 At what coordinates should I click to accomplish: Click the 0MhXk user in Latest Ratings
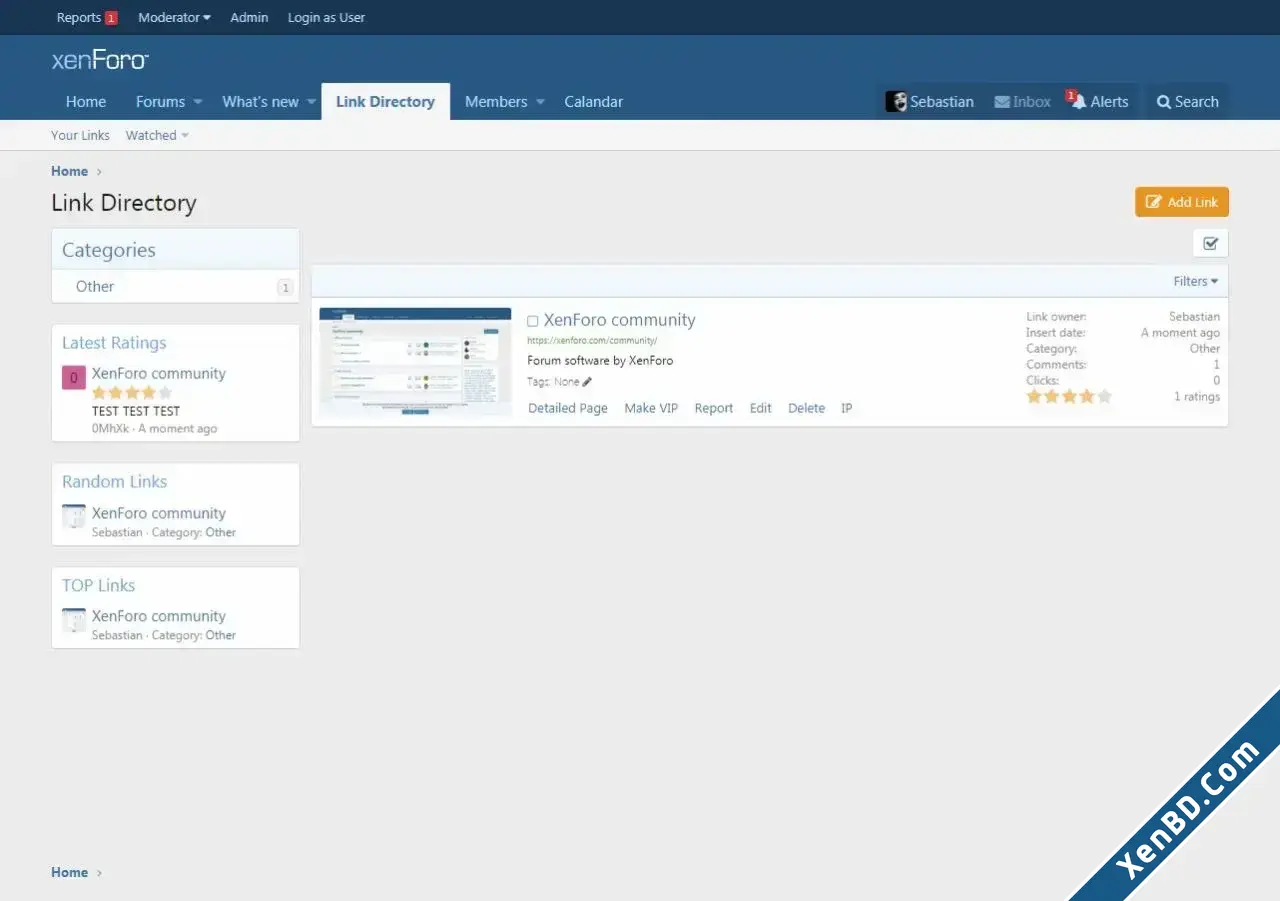pos(111,428)
